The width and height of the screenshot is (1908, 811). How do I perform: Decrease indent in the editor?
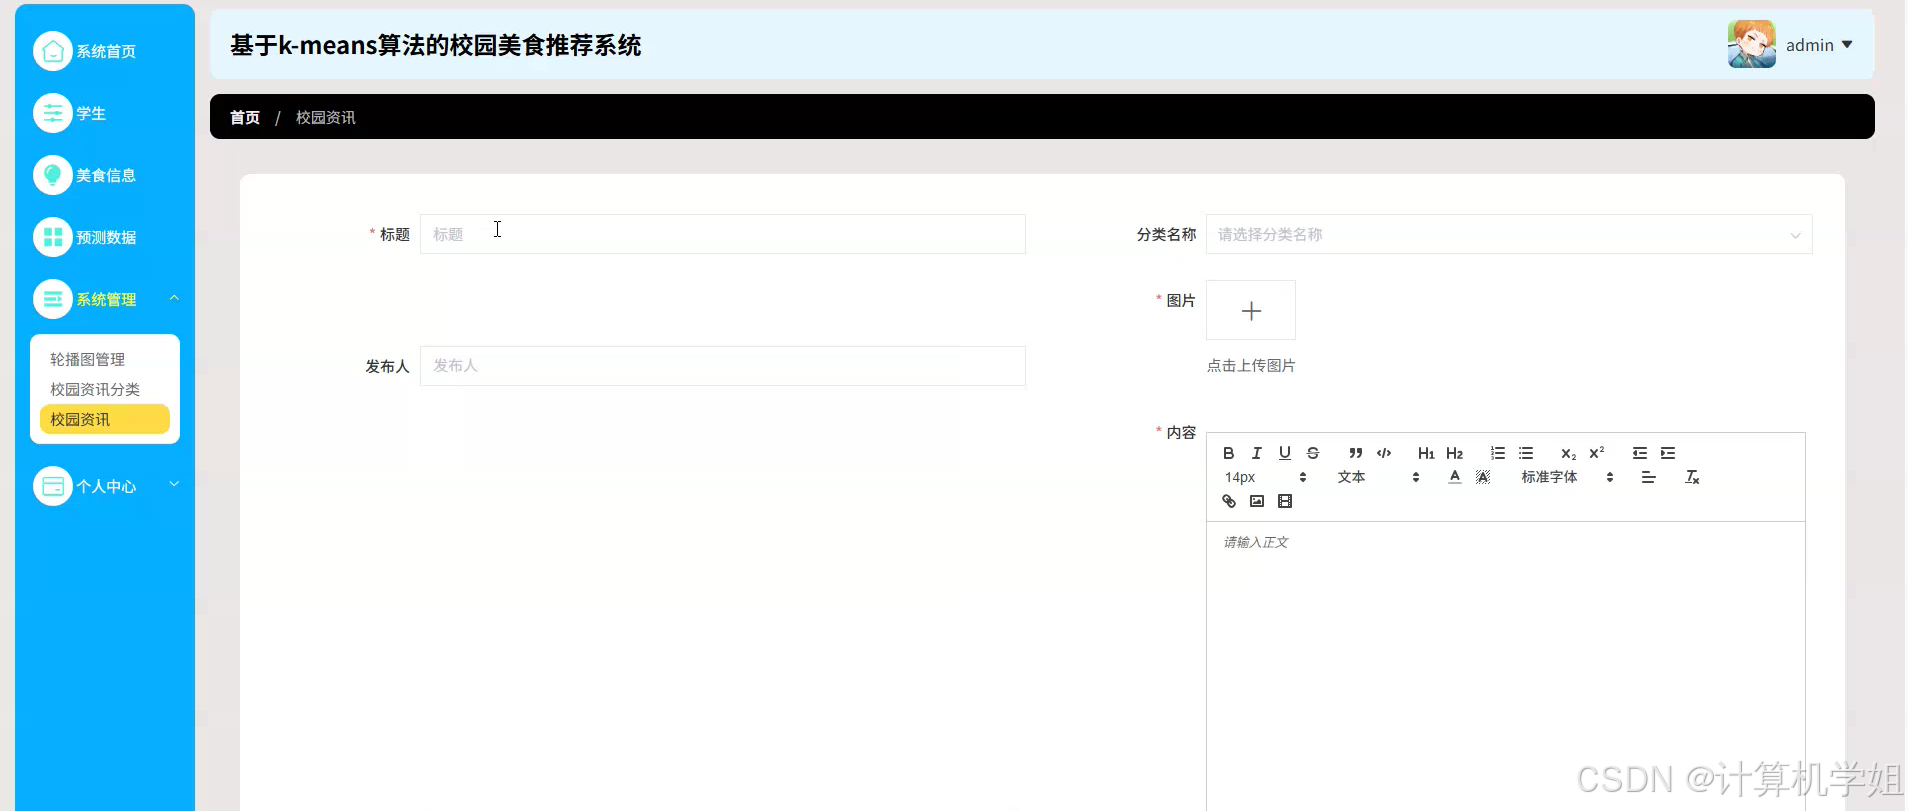pyautogui.click(x=1640, y=453)
